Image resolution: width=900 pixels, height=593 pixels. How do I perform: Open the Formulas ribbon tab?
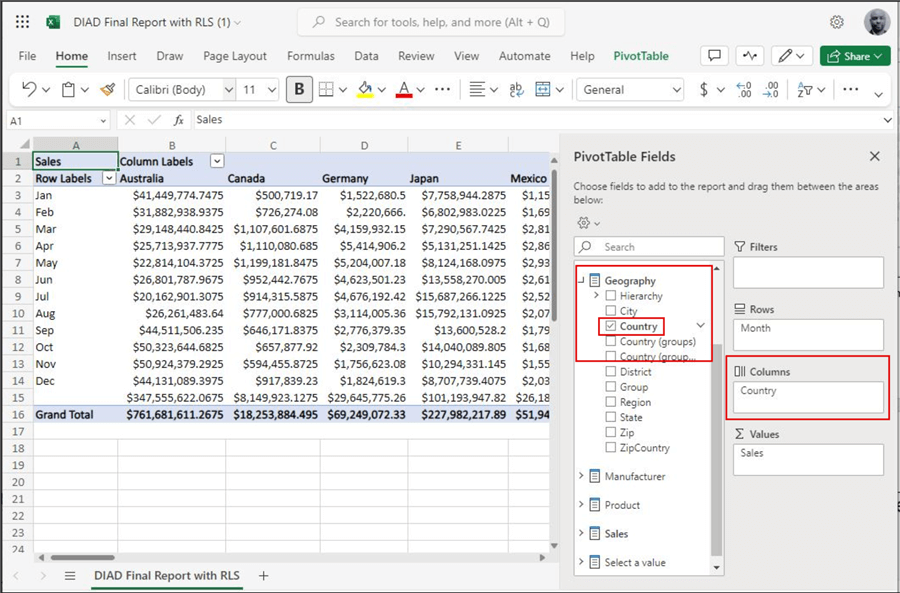[x=310, y=56]
